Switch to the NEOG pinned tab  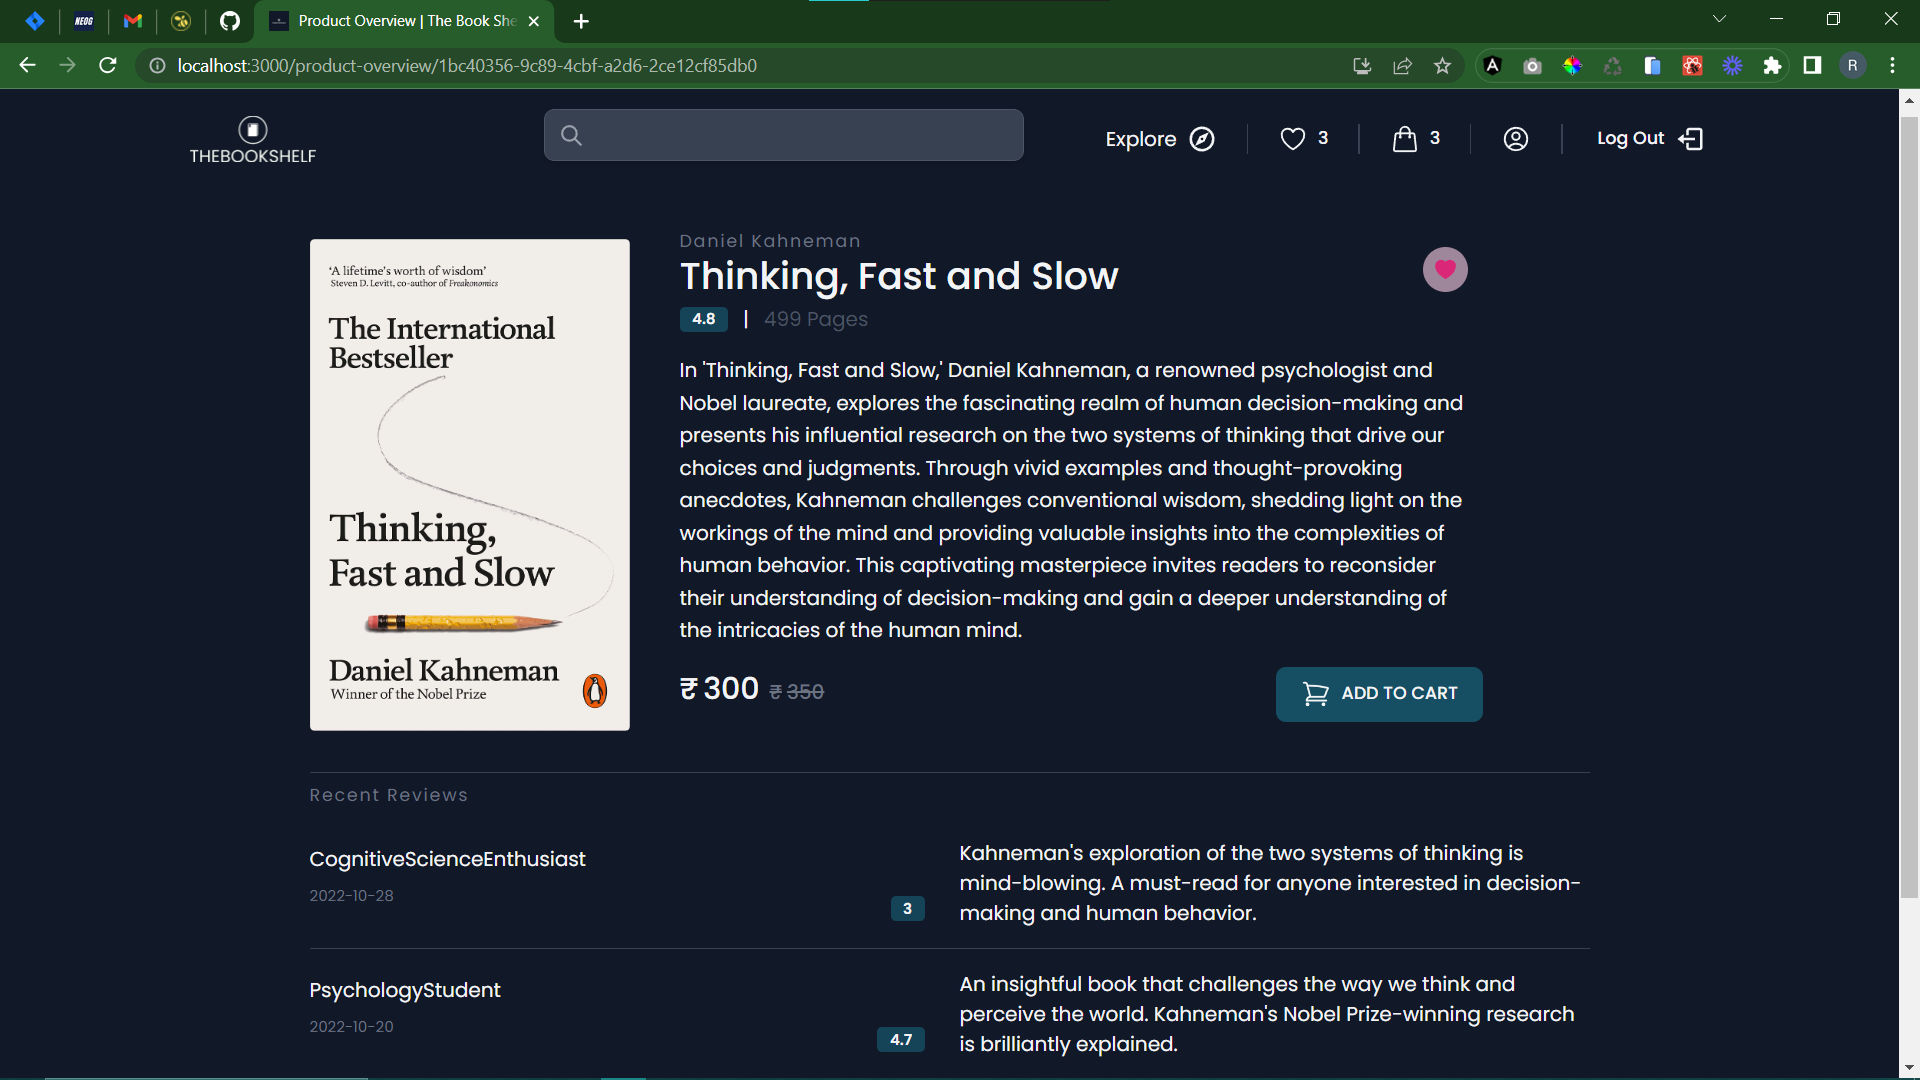tap(84, 21)
